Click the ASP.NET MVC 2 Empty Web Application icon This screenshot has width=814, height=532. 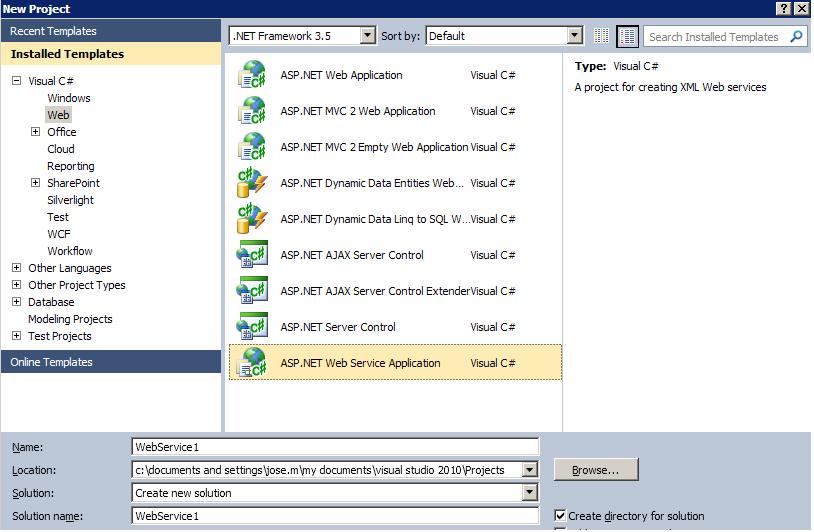click(252, 147)
